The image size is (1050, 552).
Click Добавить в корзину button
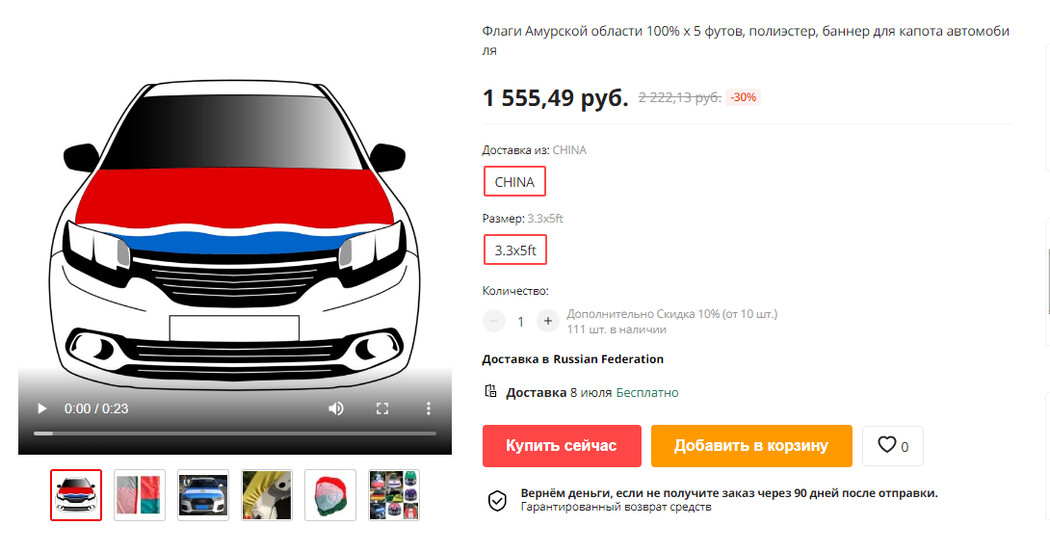tap(751, 445)
